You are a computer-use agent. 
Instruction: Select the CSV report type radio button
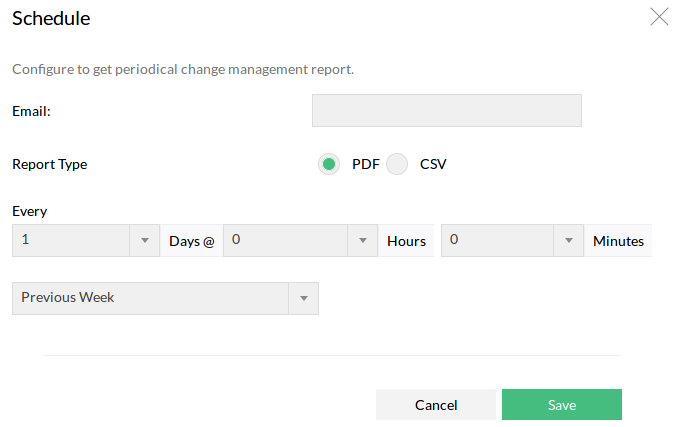(398, 164)
